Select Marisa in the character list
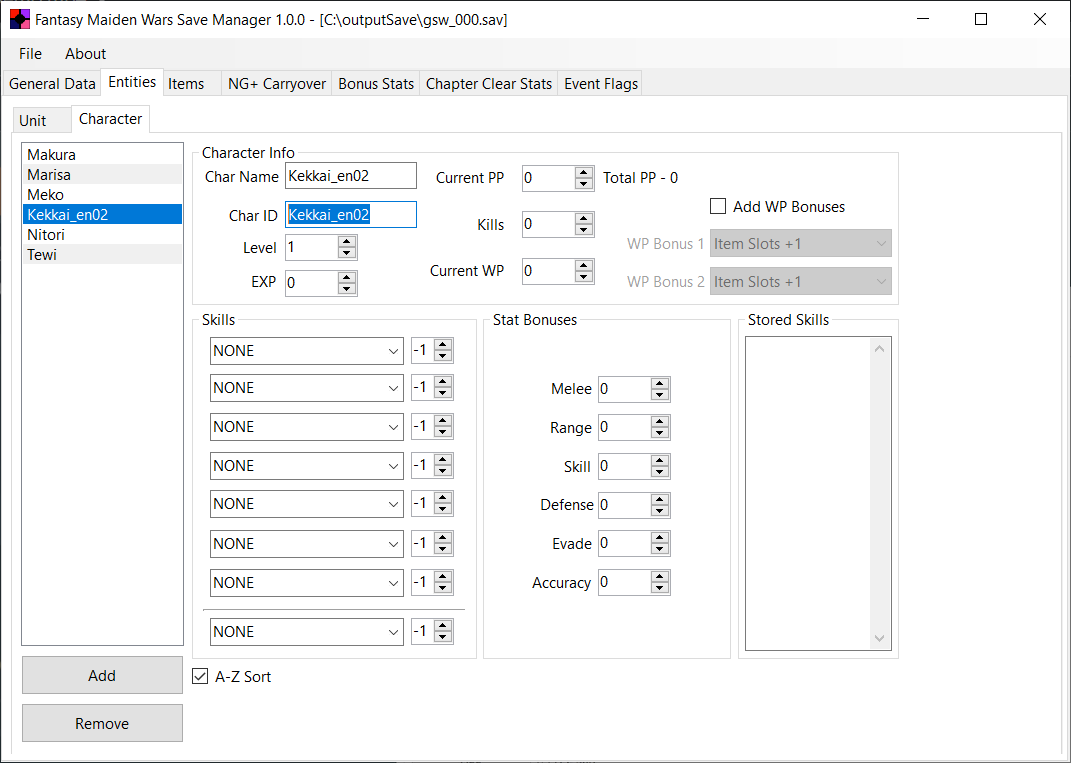 click(x=102, y=175)
